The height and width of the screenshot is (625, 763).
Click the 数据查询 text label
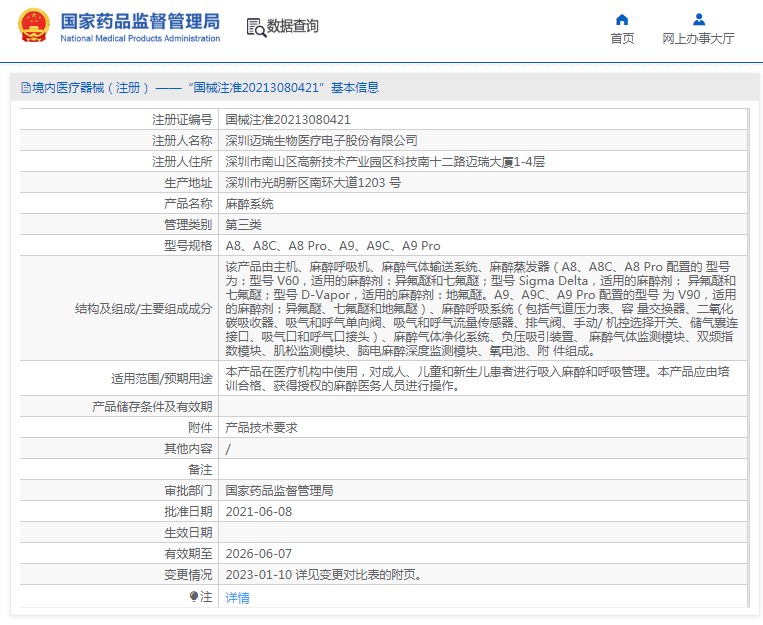tap(292, 27)
